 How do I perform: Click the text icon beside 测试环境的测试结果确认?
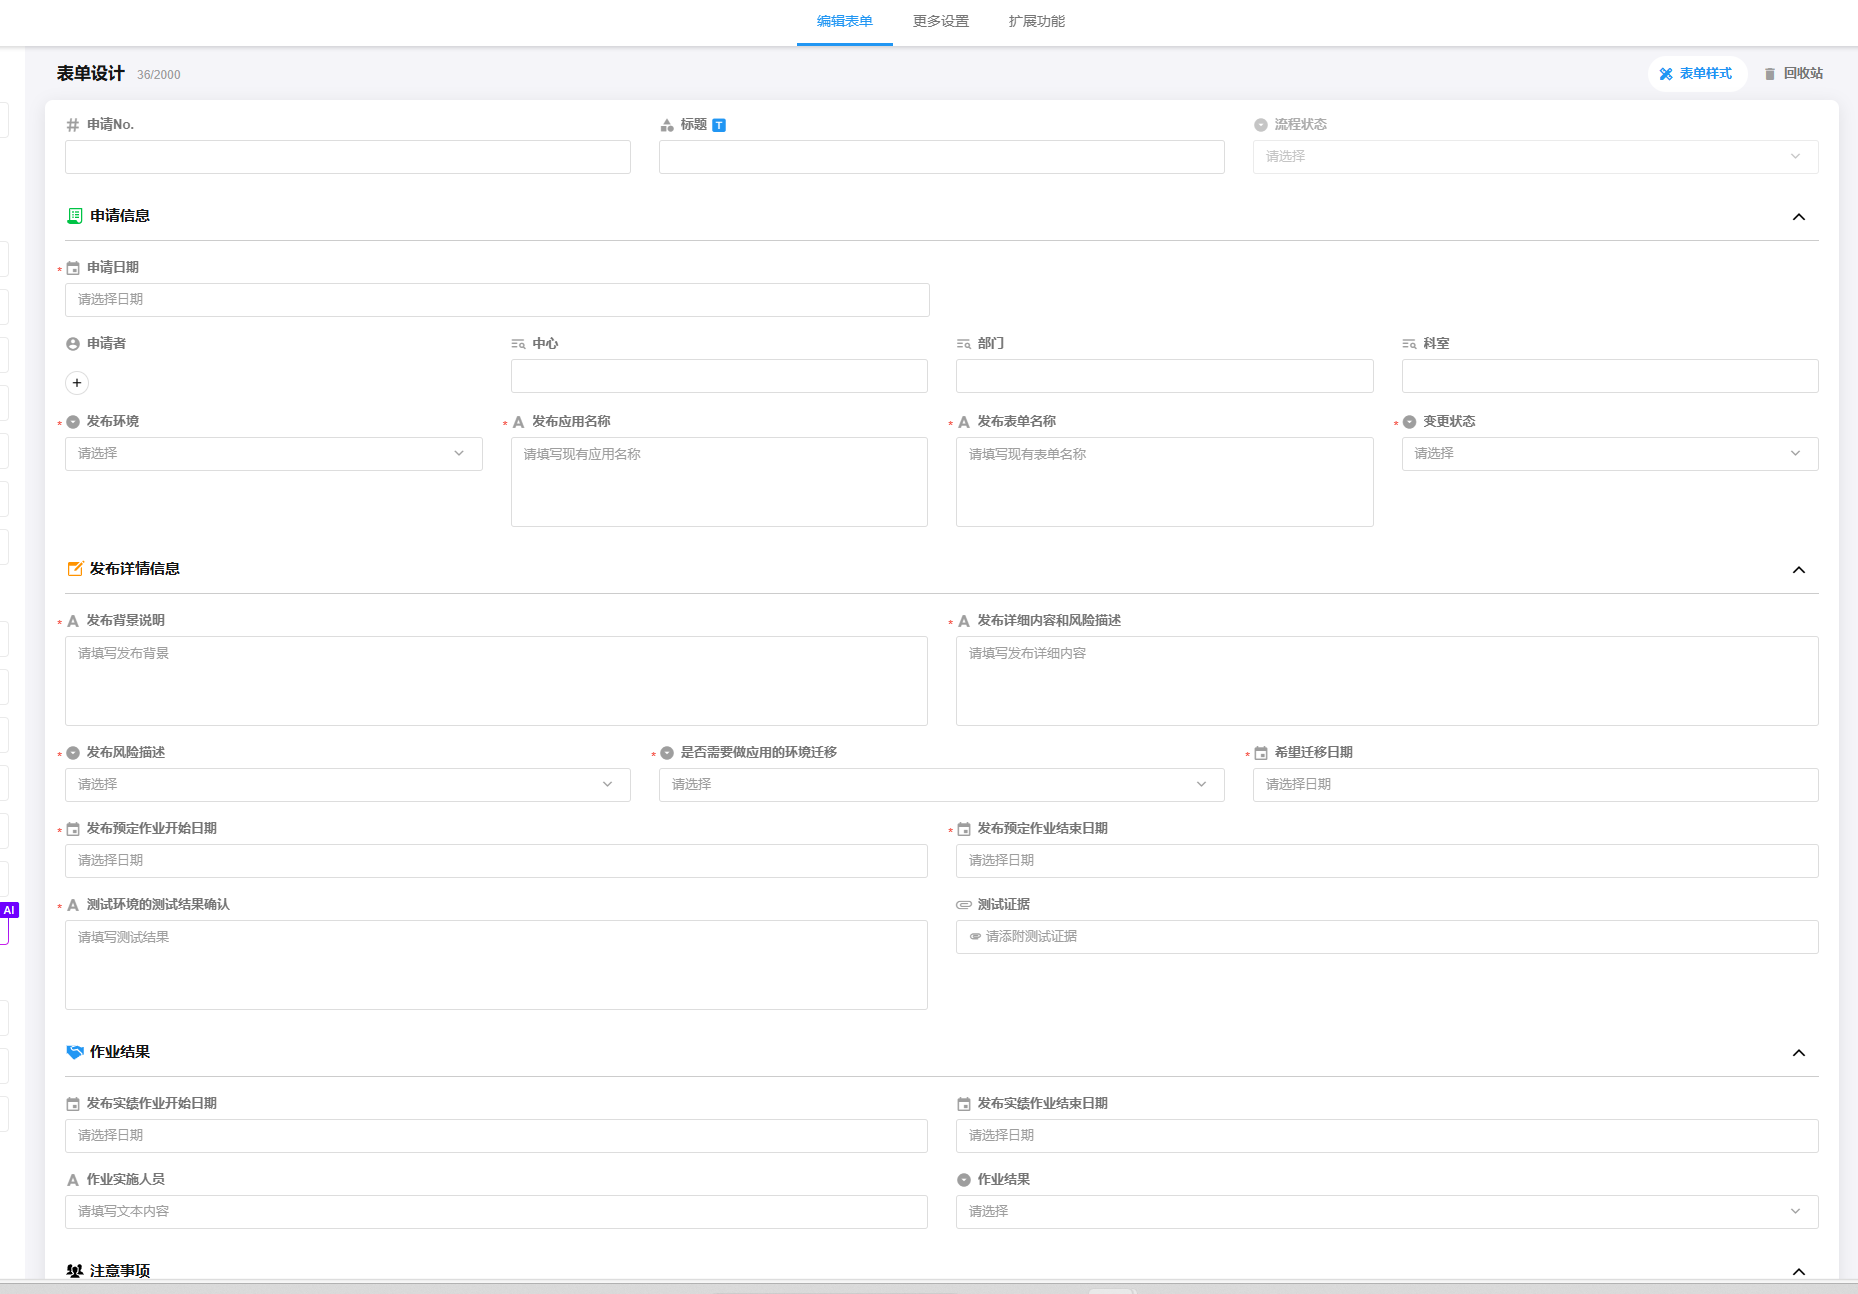pos(73,905)
